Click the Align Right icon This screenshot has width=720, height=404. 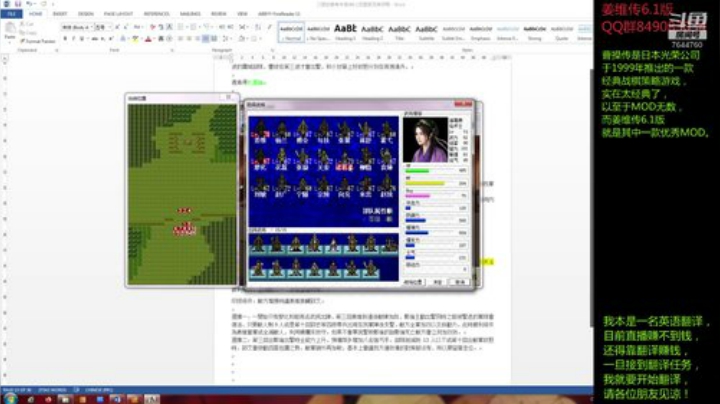[197, 39]
